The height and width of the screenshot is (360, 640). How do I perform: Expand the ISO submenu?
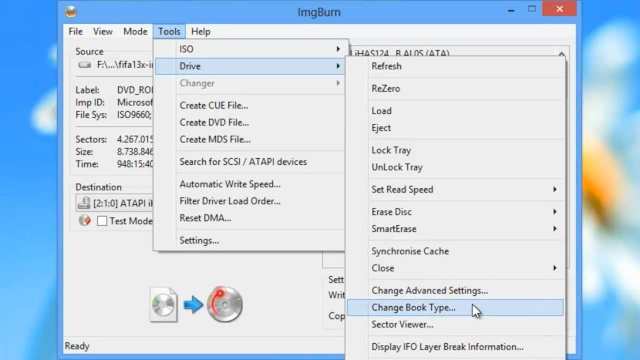point(251,49)
